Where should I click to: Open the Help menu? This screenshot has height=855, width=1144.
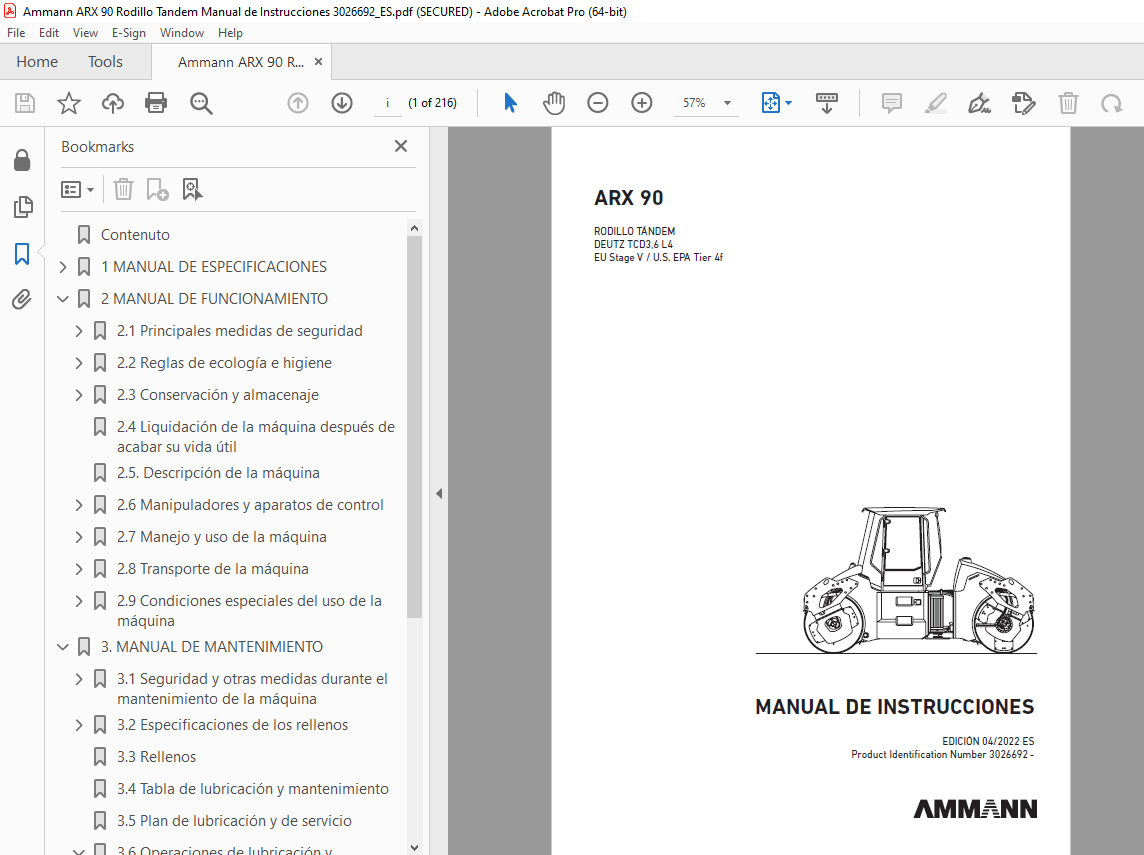point(231,33)
